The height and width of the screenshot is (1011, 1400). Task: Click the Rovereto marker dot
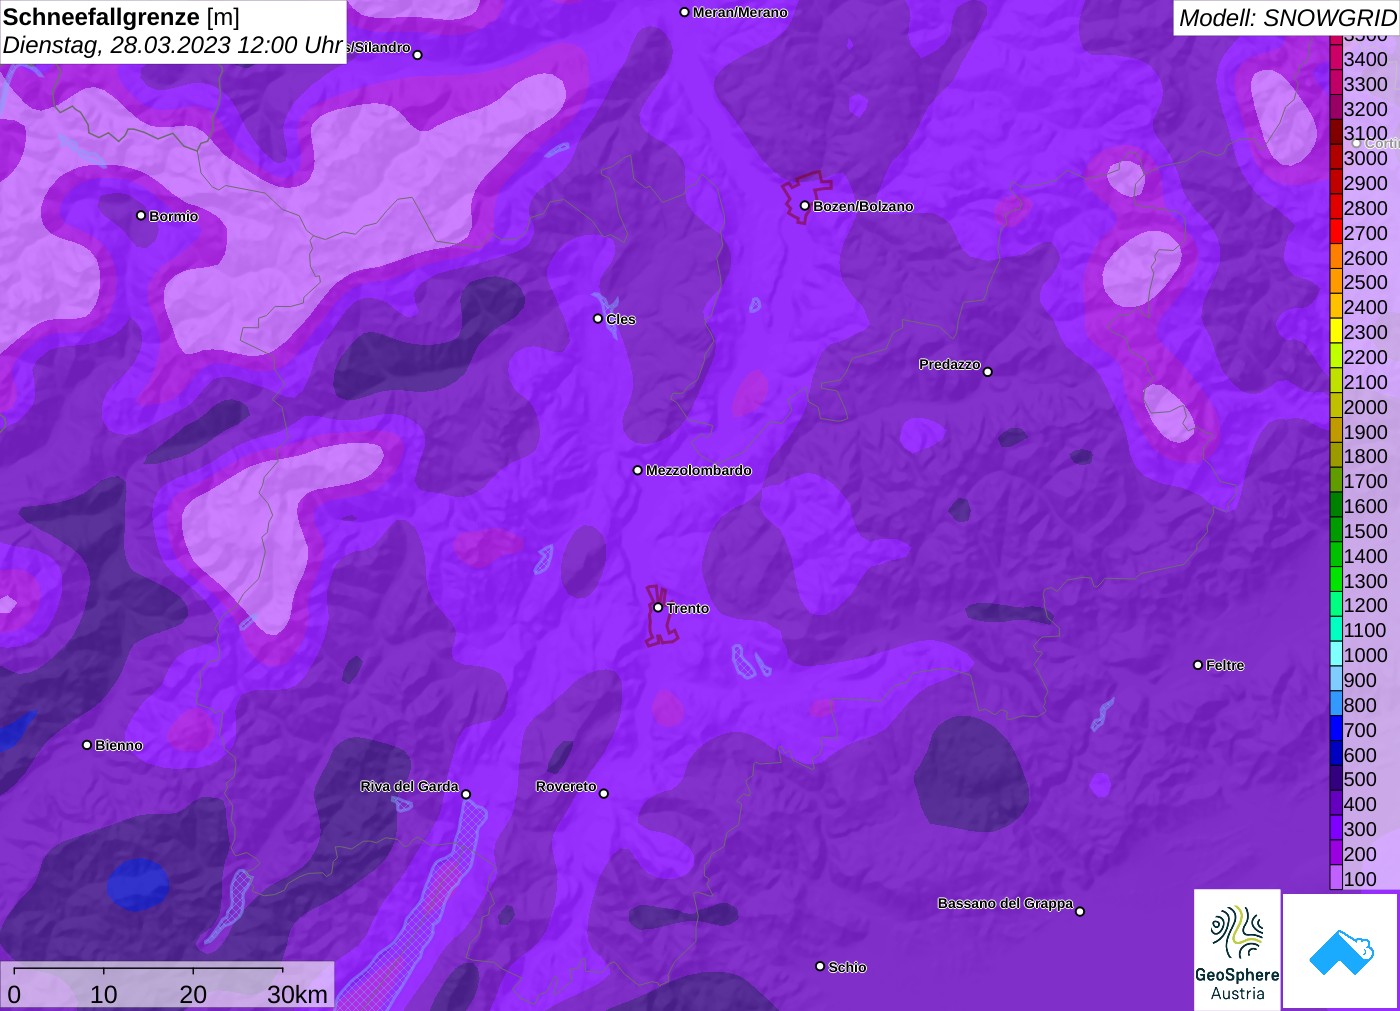point(604,794)
